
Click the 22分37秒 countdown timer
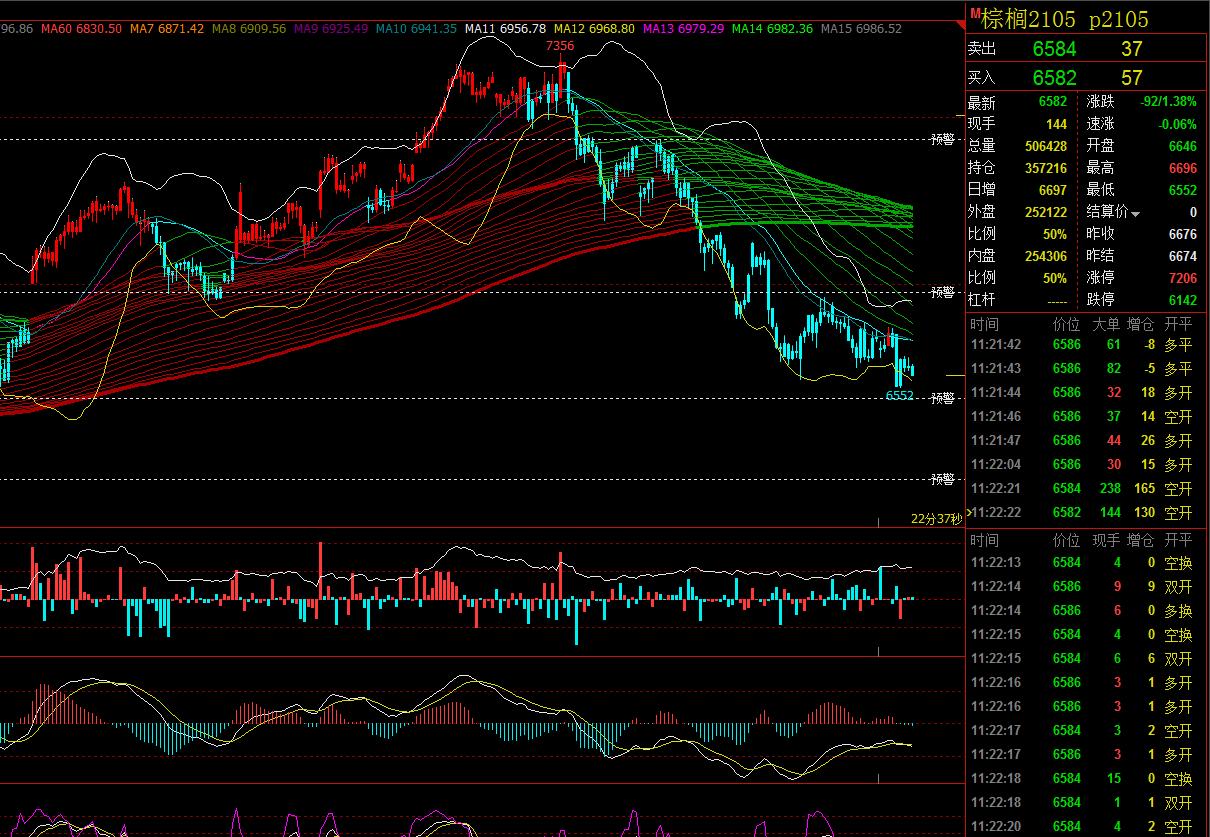[936, 518]
